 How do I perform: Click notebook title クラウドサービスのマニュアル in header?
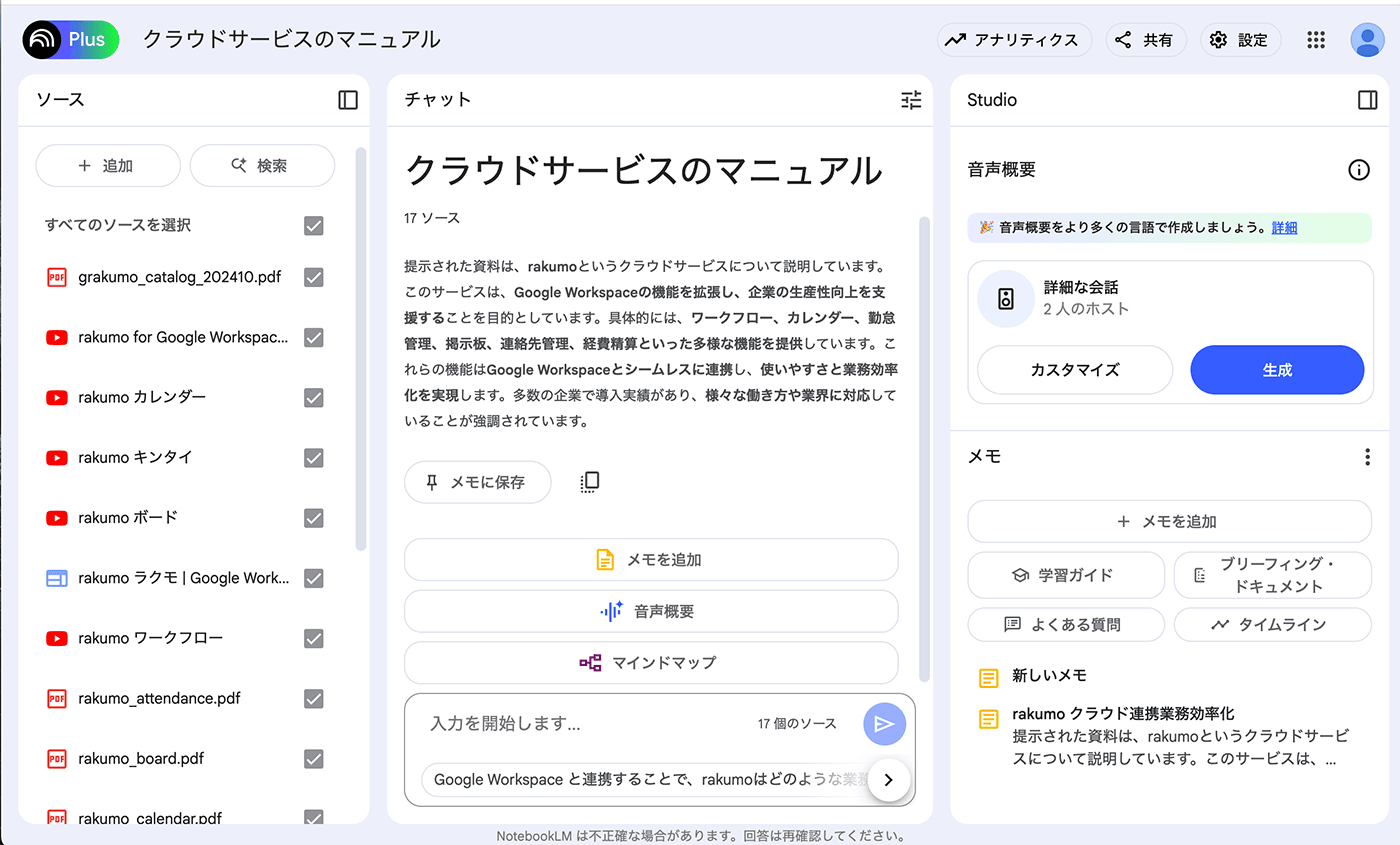[292, 40]
